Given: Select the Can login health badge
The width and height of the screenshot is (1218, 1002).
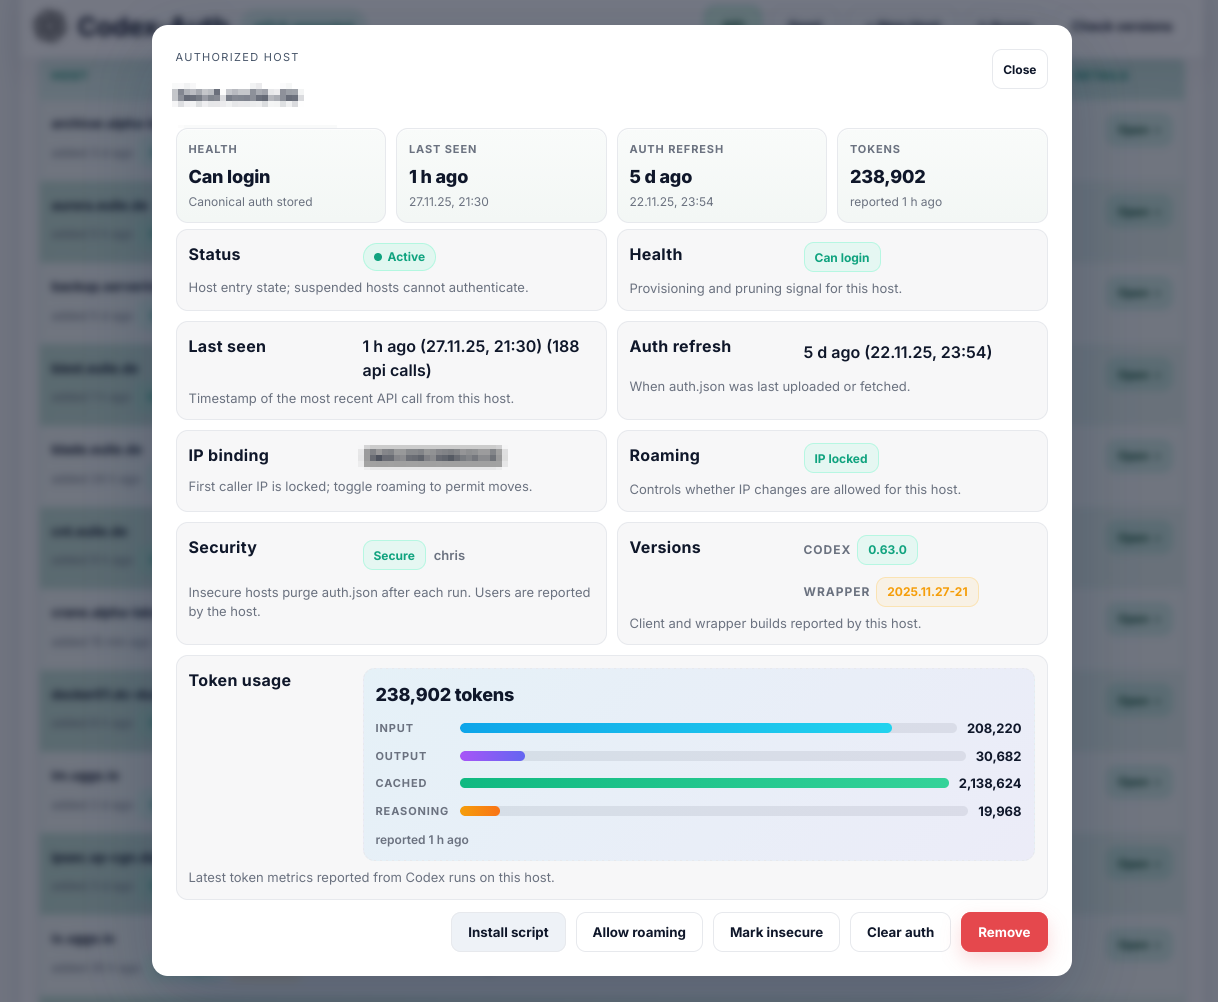Looking at the screenshot, I should (x=841, y=258).
